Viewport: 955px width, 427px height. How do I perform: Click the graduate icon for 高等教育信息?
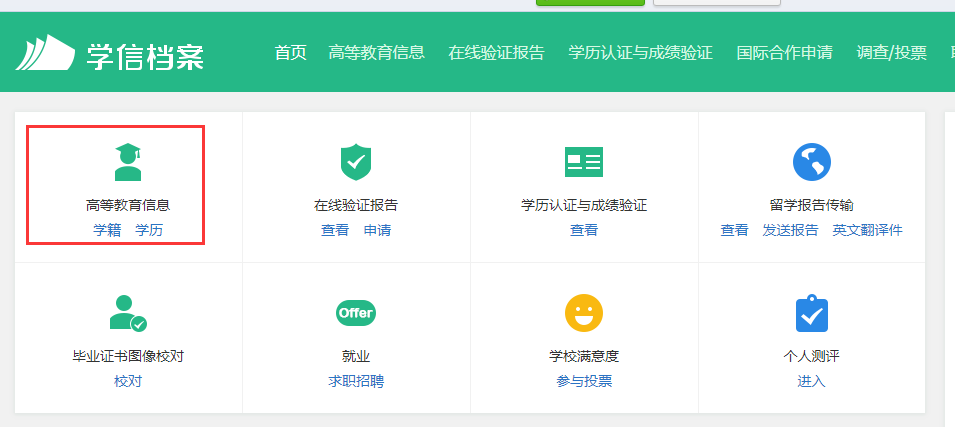click(x=128, y=162)
